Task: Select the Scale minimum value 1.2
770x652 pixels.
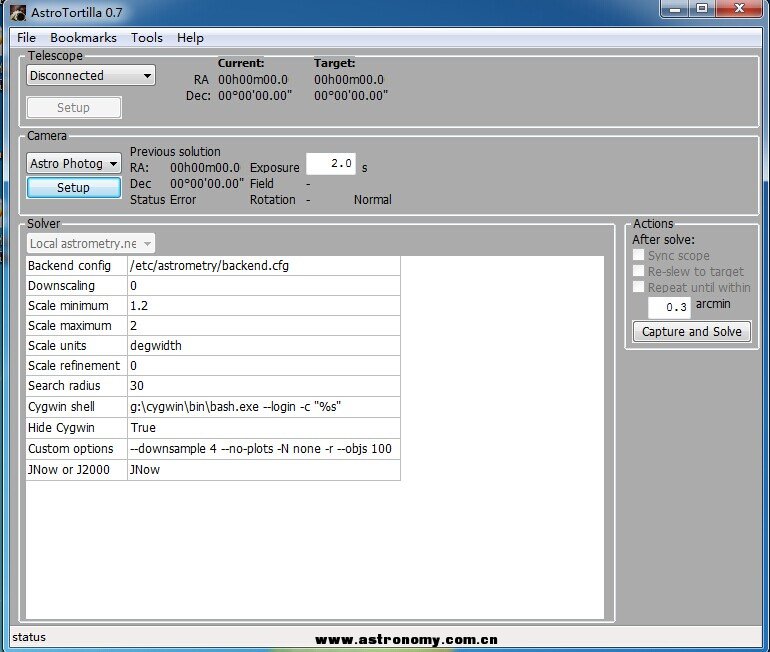Action: click(x=264, y=306)
